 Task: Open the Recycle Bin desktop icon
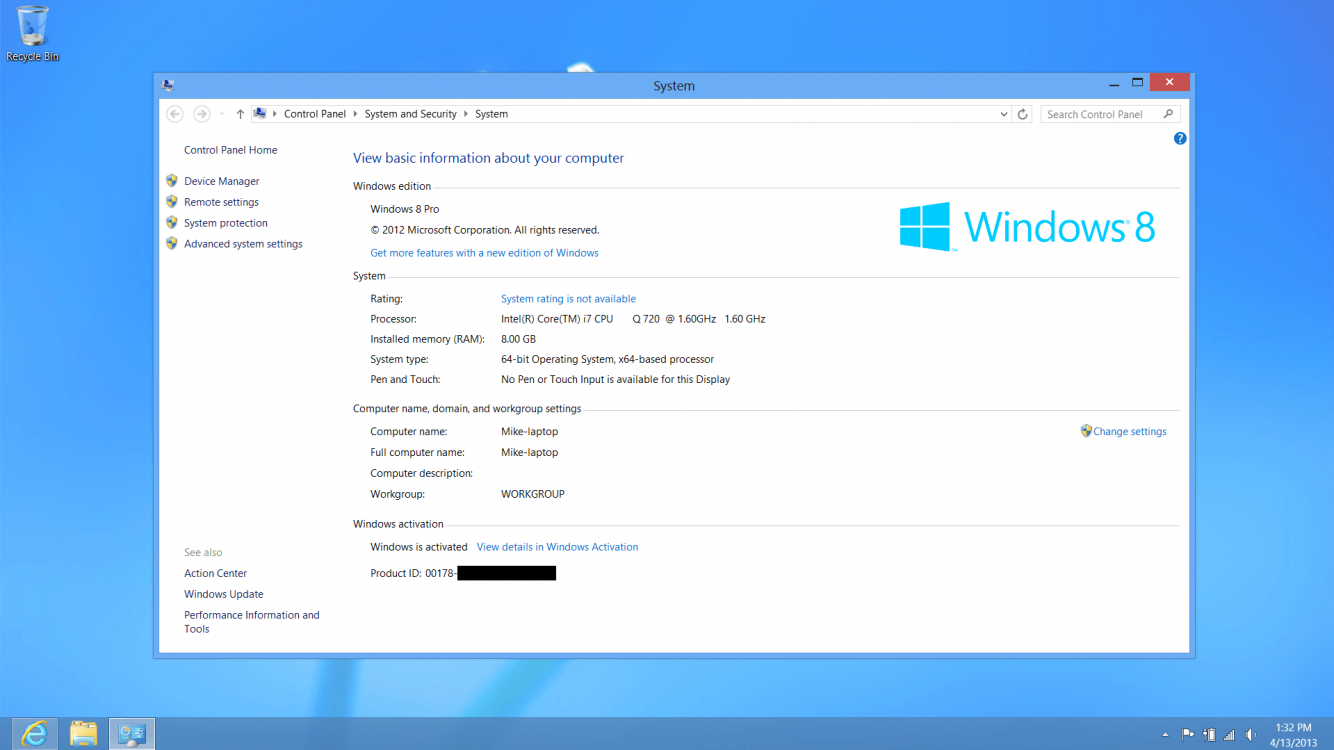[x=33, y=33]
